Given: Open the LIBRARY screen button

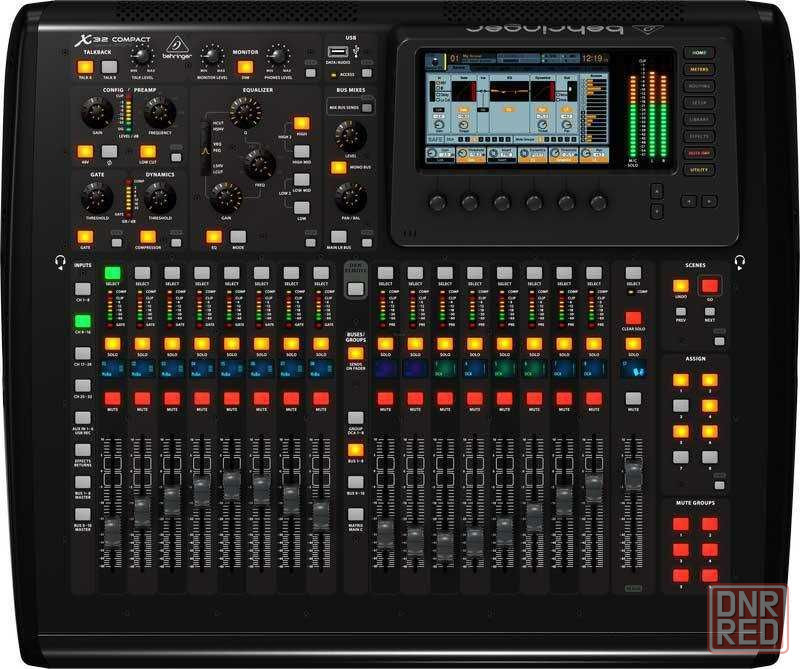Looking at the screenshot, I should coord(699,119).
